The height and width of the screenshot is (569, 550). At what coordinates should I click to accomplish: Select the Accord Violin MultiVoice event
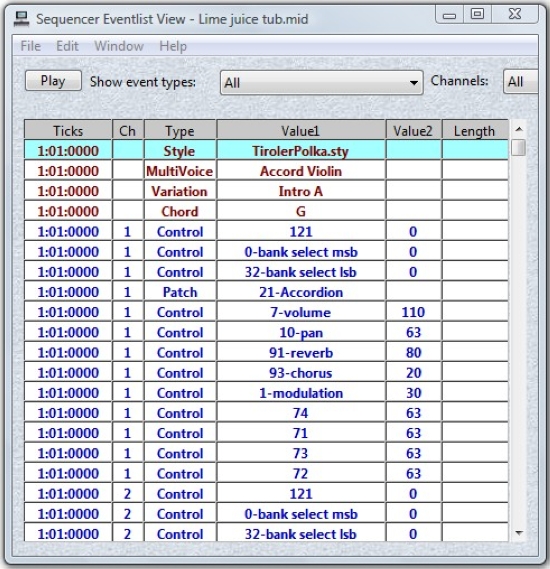[x=266, y=171]
